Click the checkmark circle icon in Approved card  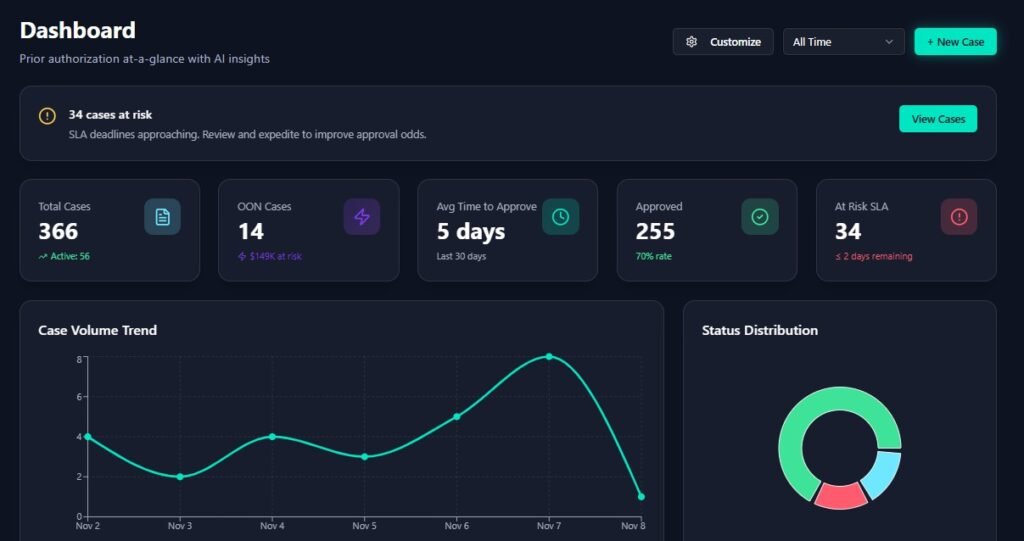click(x=759, y=217)
